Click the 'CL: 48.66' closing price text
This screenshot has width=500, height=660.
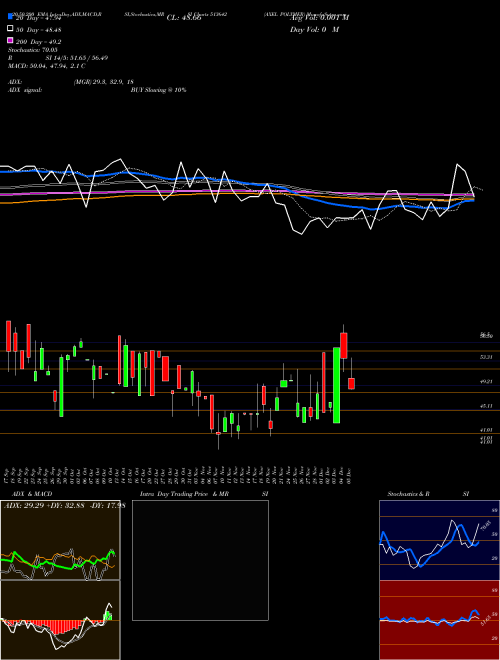(184, 18)
